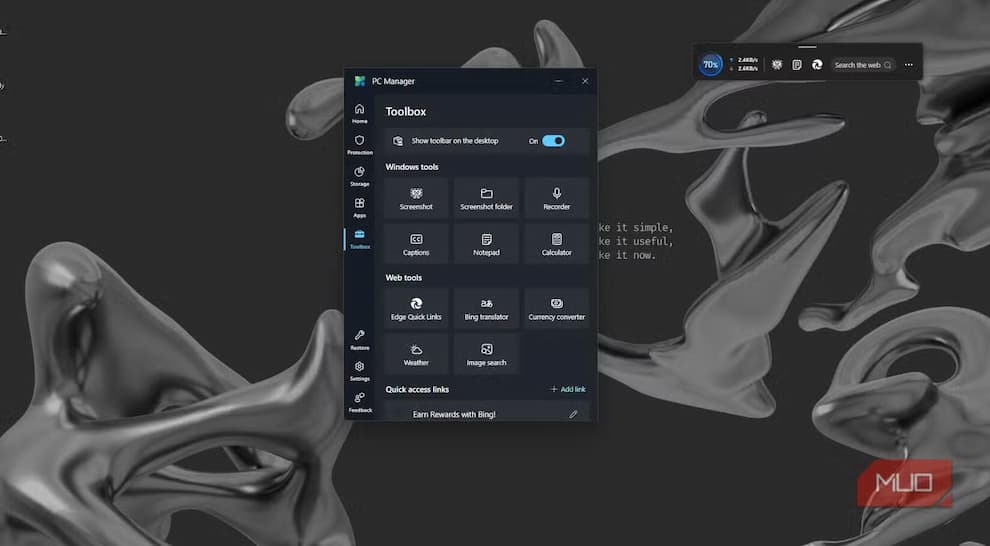Open the Home section in sidebar

(359, 113)
